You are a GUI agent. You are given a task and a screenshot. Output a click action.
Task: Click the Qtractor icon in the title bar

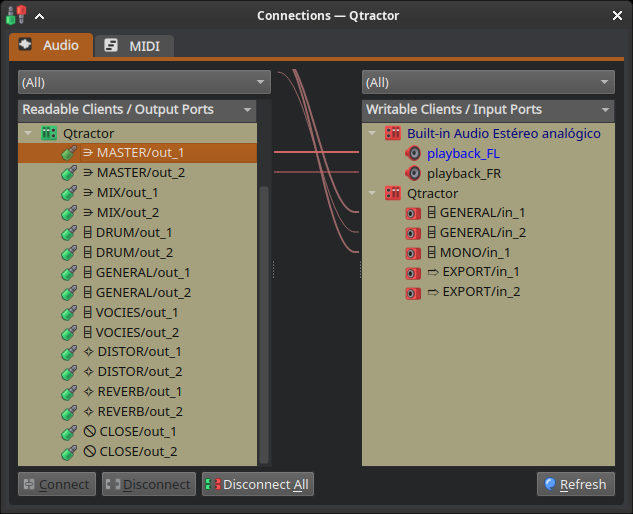click(16, 16)
